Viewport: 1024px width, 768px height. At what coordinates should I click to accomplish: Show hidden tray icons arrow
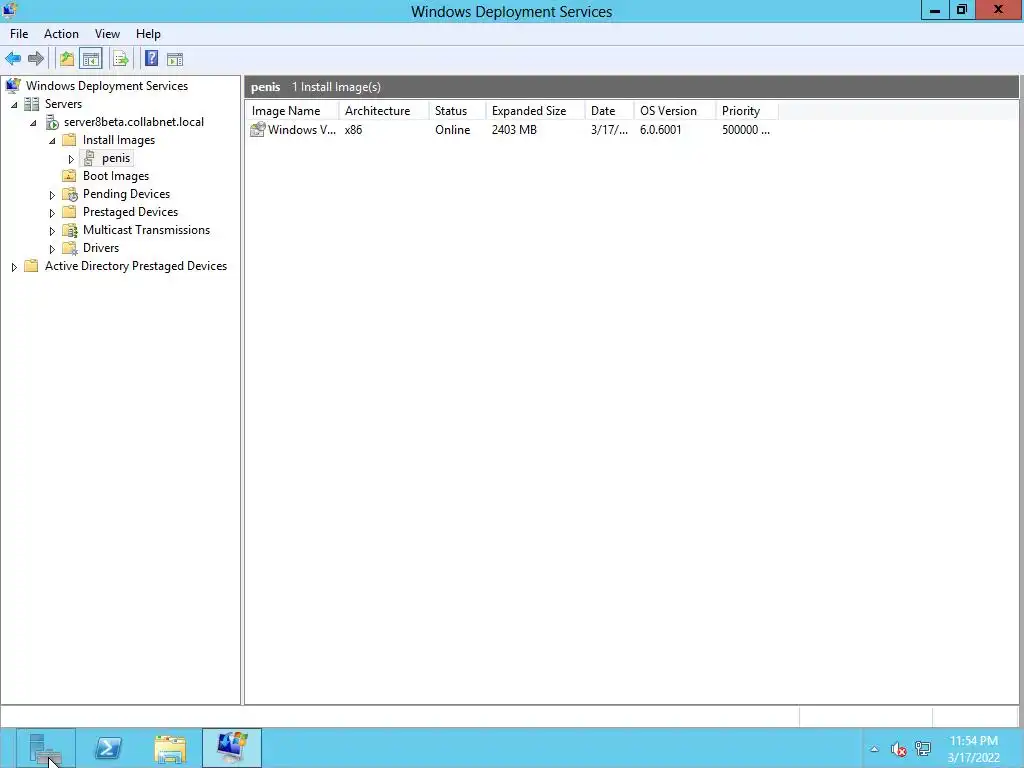874,749
